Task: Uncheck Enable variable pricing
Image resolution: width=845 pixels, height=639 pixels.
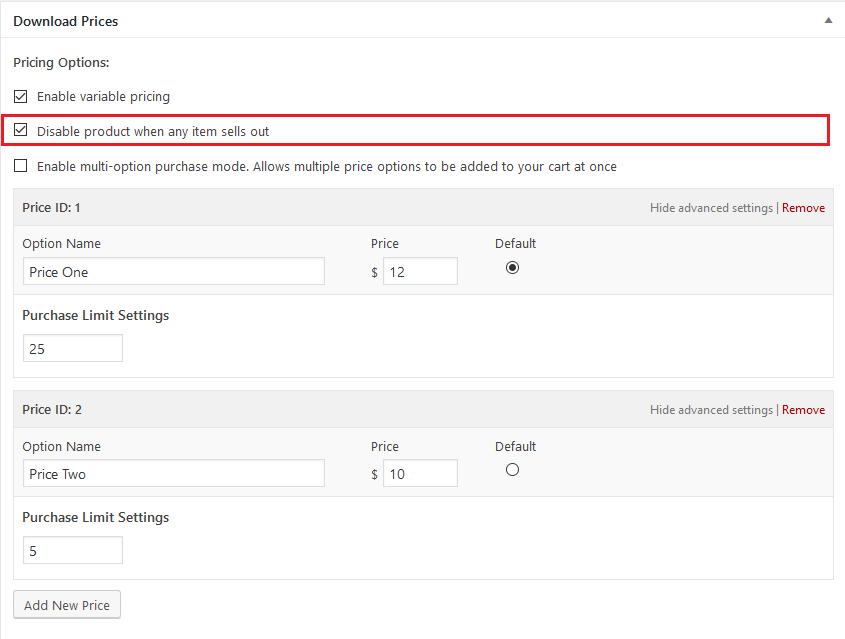Action: (x=21, y=97)
